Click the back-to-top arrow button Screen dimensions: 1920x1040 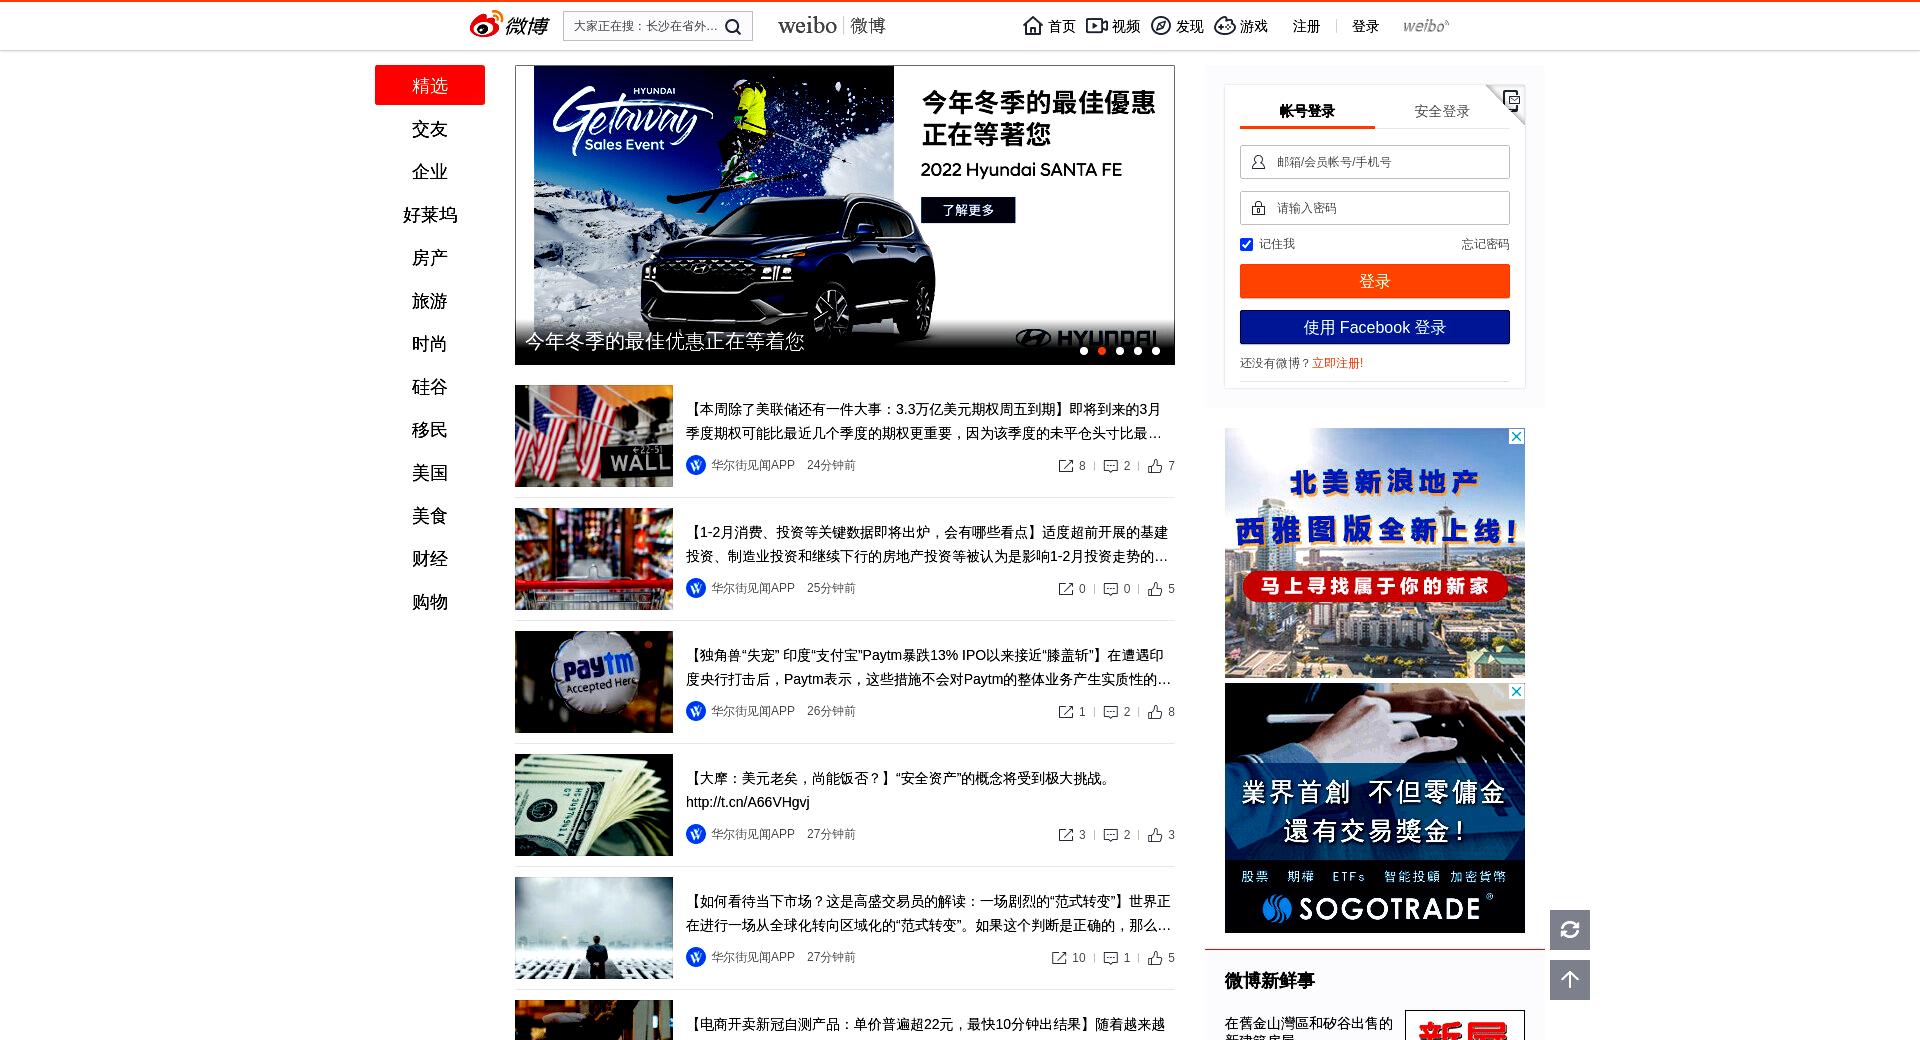(1570, 980)
